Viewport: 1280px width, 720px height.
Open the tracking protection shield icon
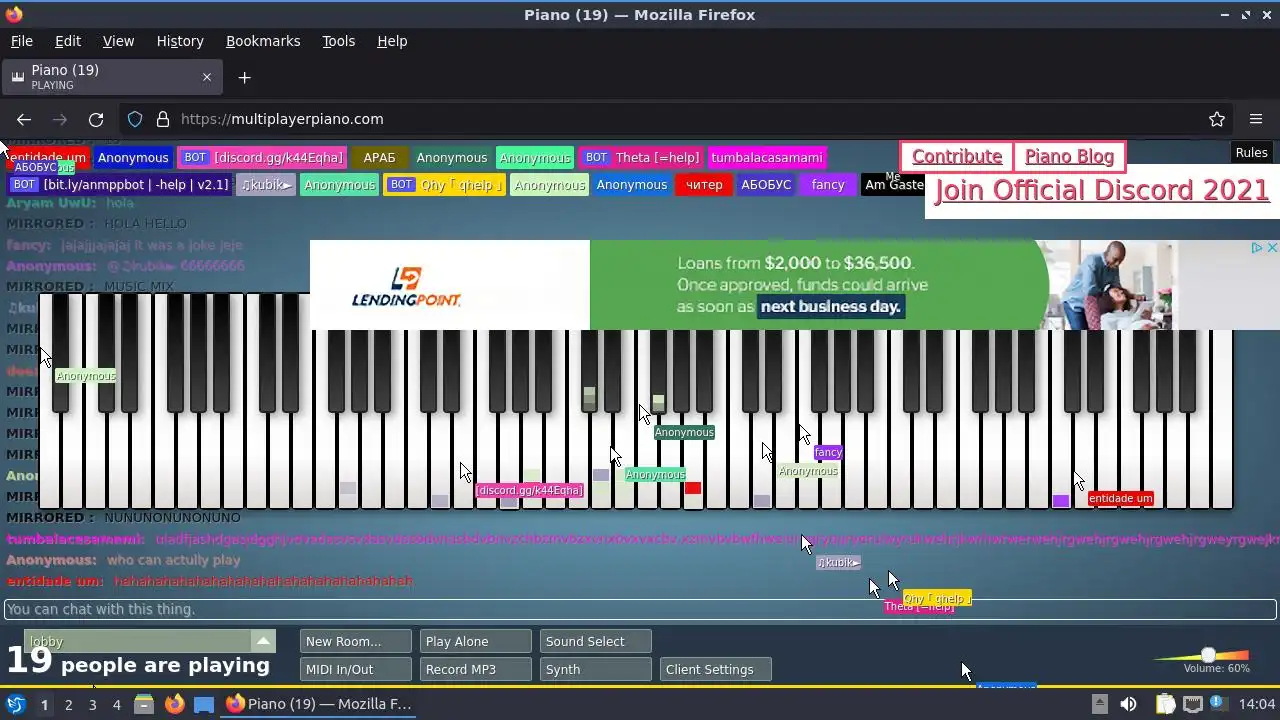(135, 119)
